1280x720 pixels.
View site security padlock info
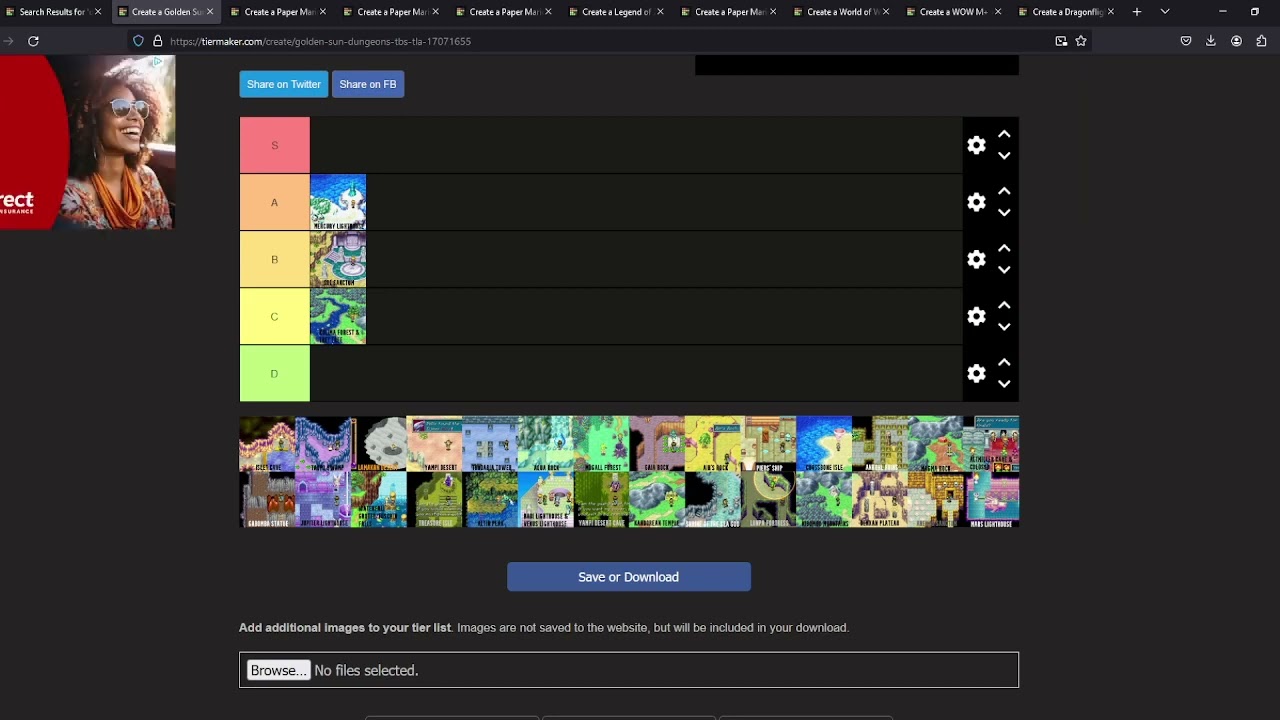(157, 41)
